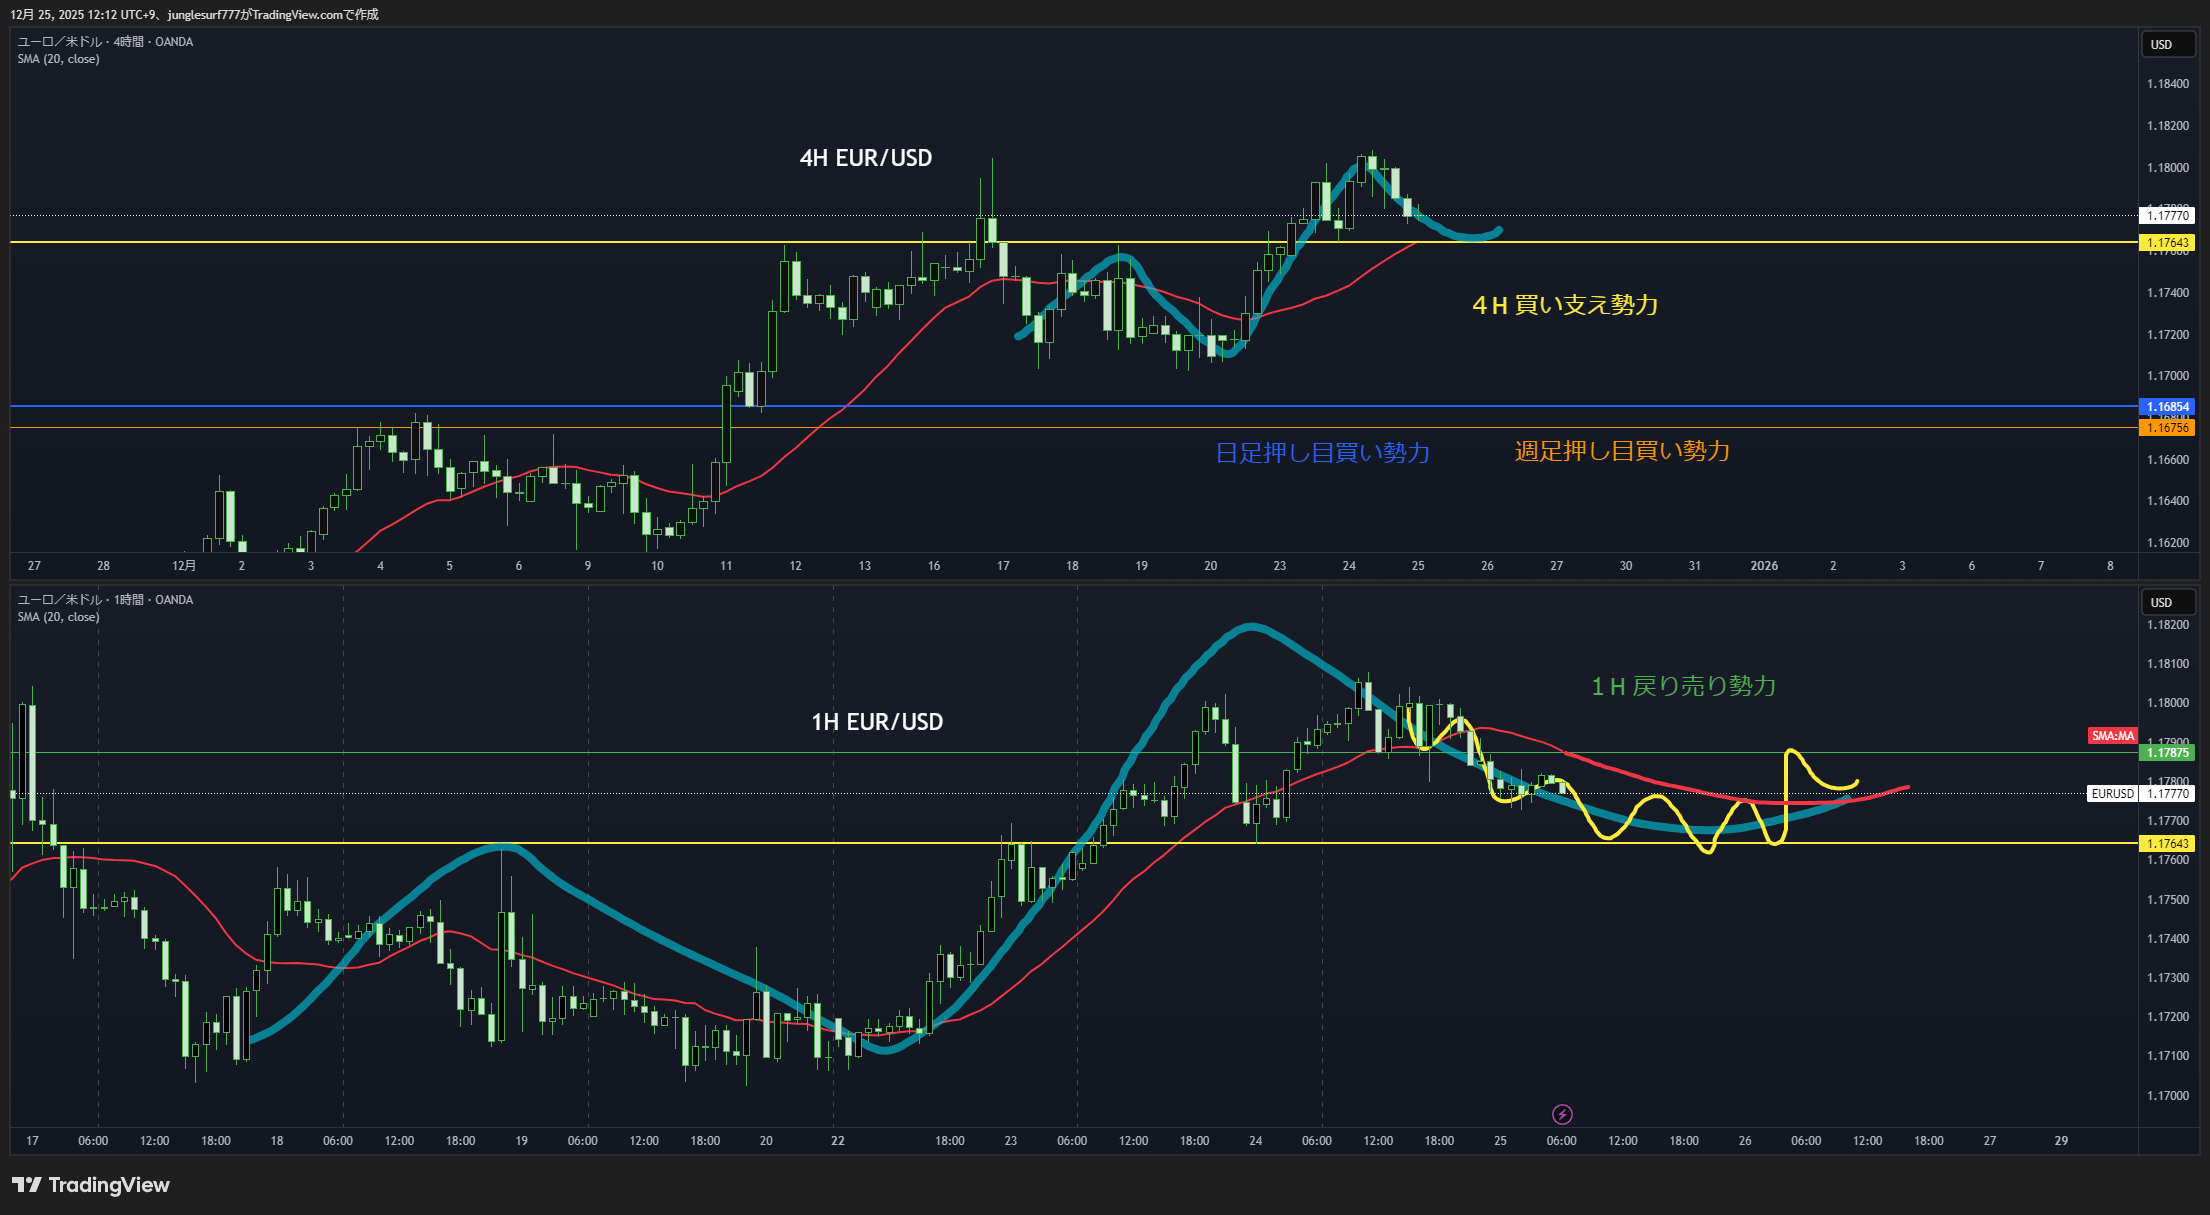Select the 4時間 OANDA symbol title of the top chart
The width and height of the screenshot is (2210, 1215).
coord(105,42)
